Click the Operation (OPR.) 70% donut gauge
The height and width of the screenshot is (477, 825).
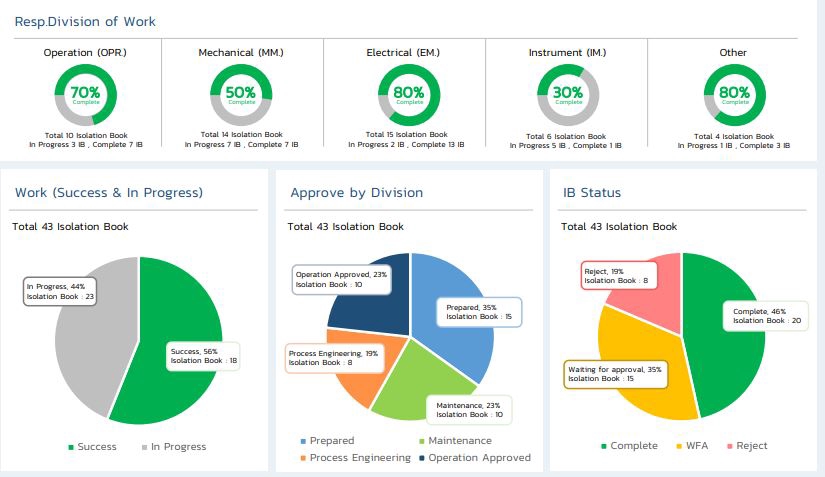click(x=86, y=95)
